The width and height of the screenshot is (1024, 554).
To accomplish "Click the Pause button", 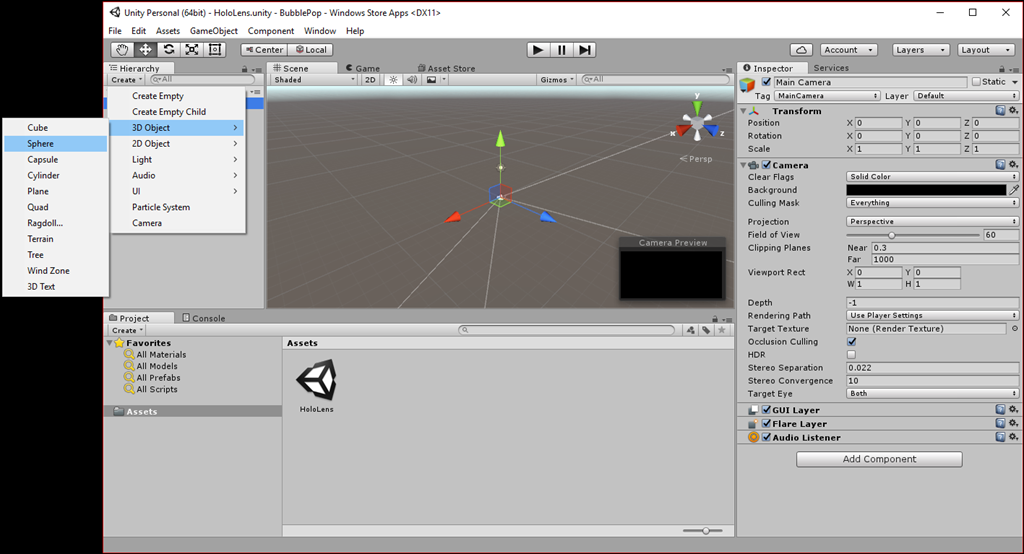I will tap(561, 50).
